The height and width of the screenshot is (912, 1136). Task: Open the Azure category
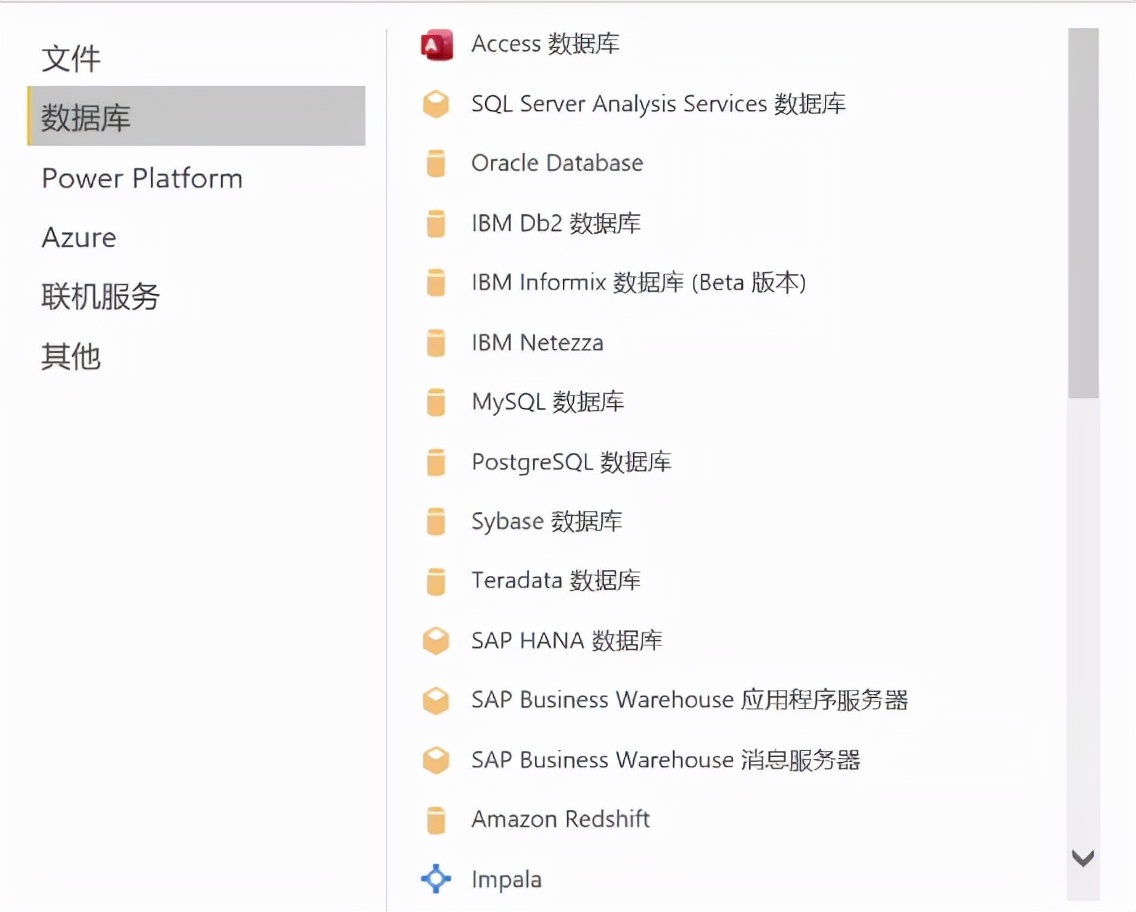79,238
